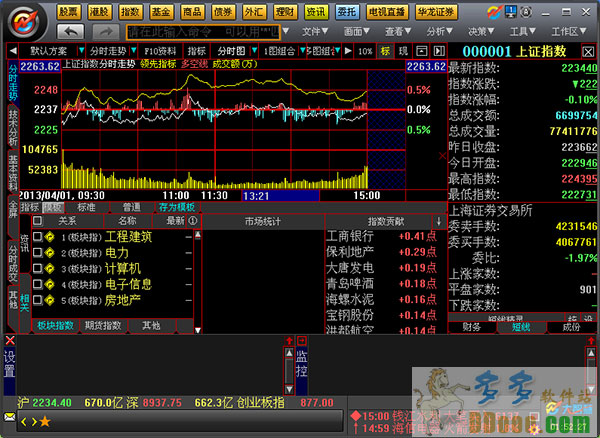Open the 分析 analysis dropdown menu
The width and height of the screenshot is (600, 438).
pyautogui.click(x=439, y=32)
